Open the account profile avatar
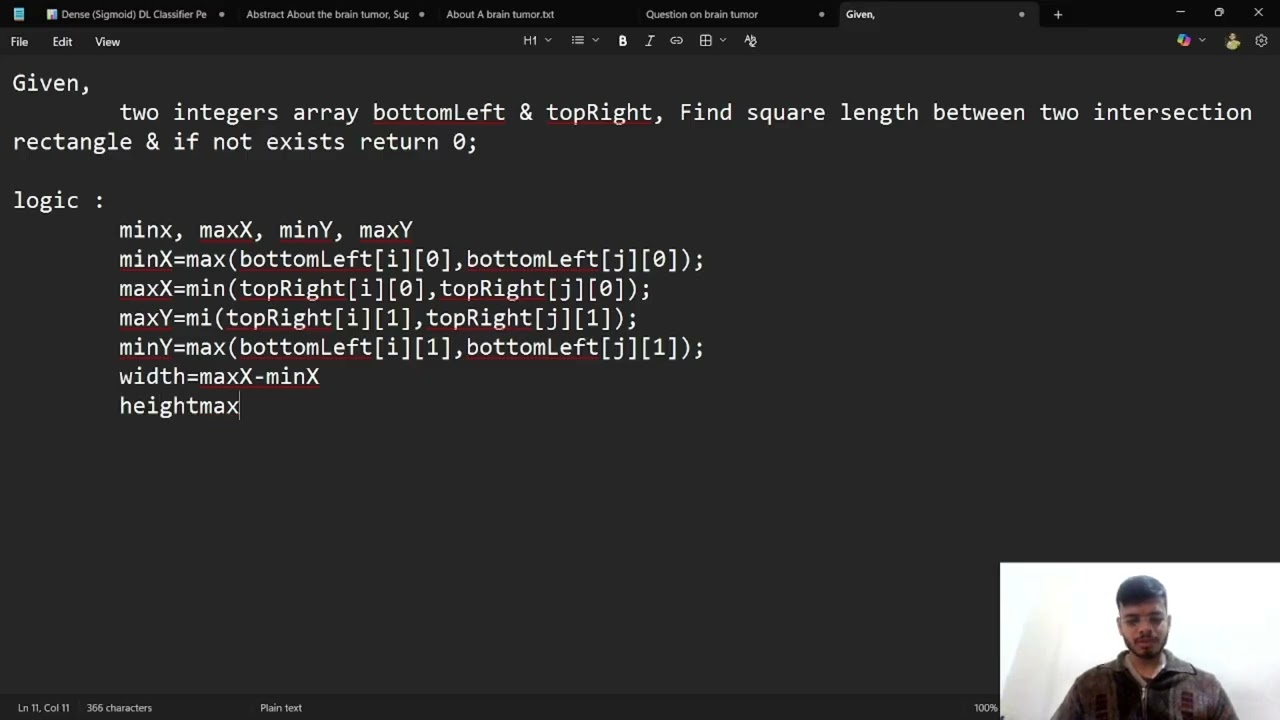1280x720 pixels. [1232, 41]
